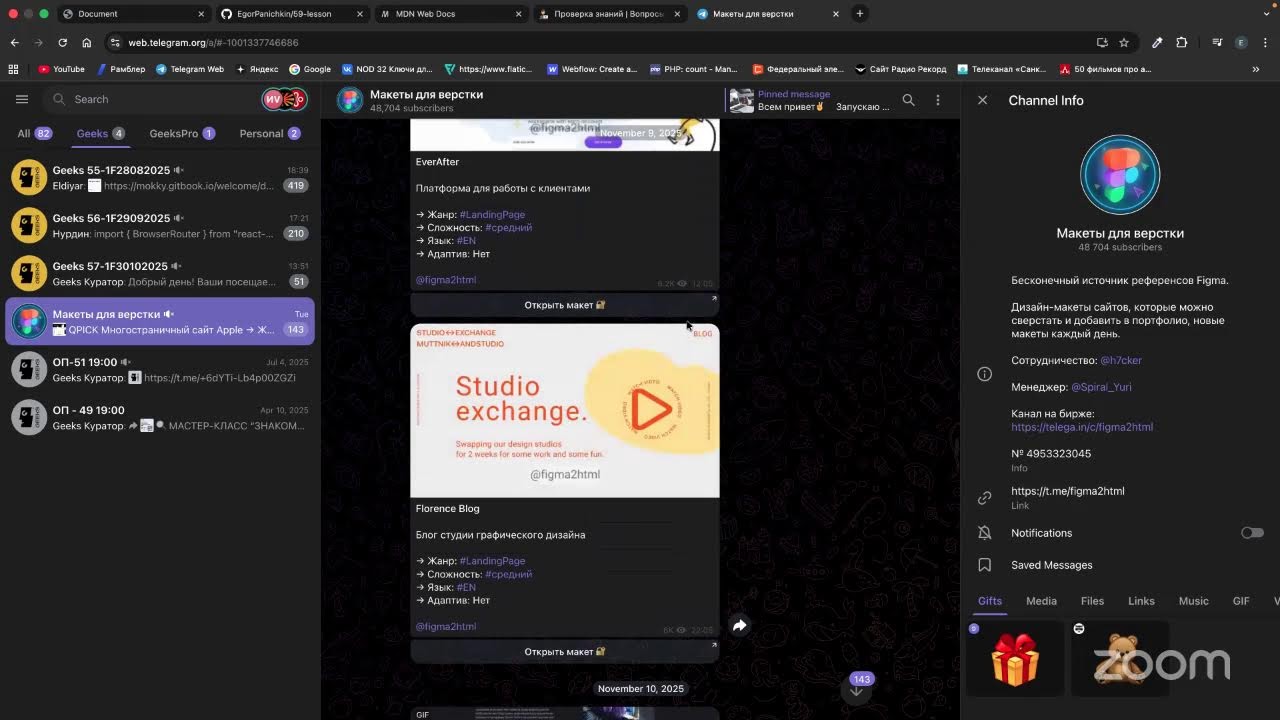1280x720 pixels.
Task: Open the Pinned message bar
Action: (810, 100)
